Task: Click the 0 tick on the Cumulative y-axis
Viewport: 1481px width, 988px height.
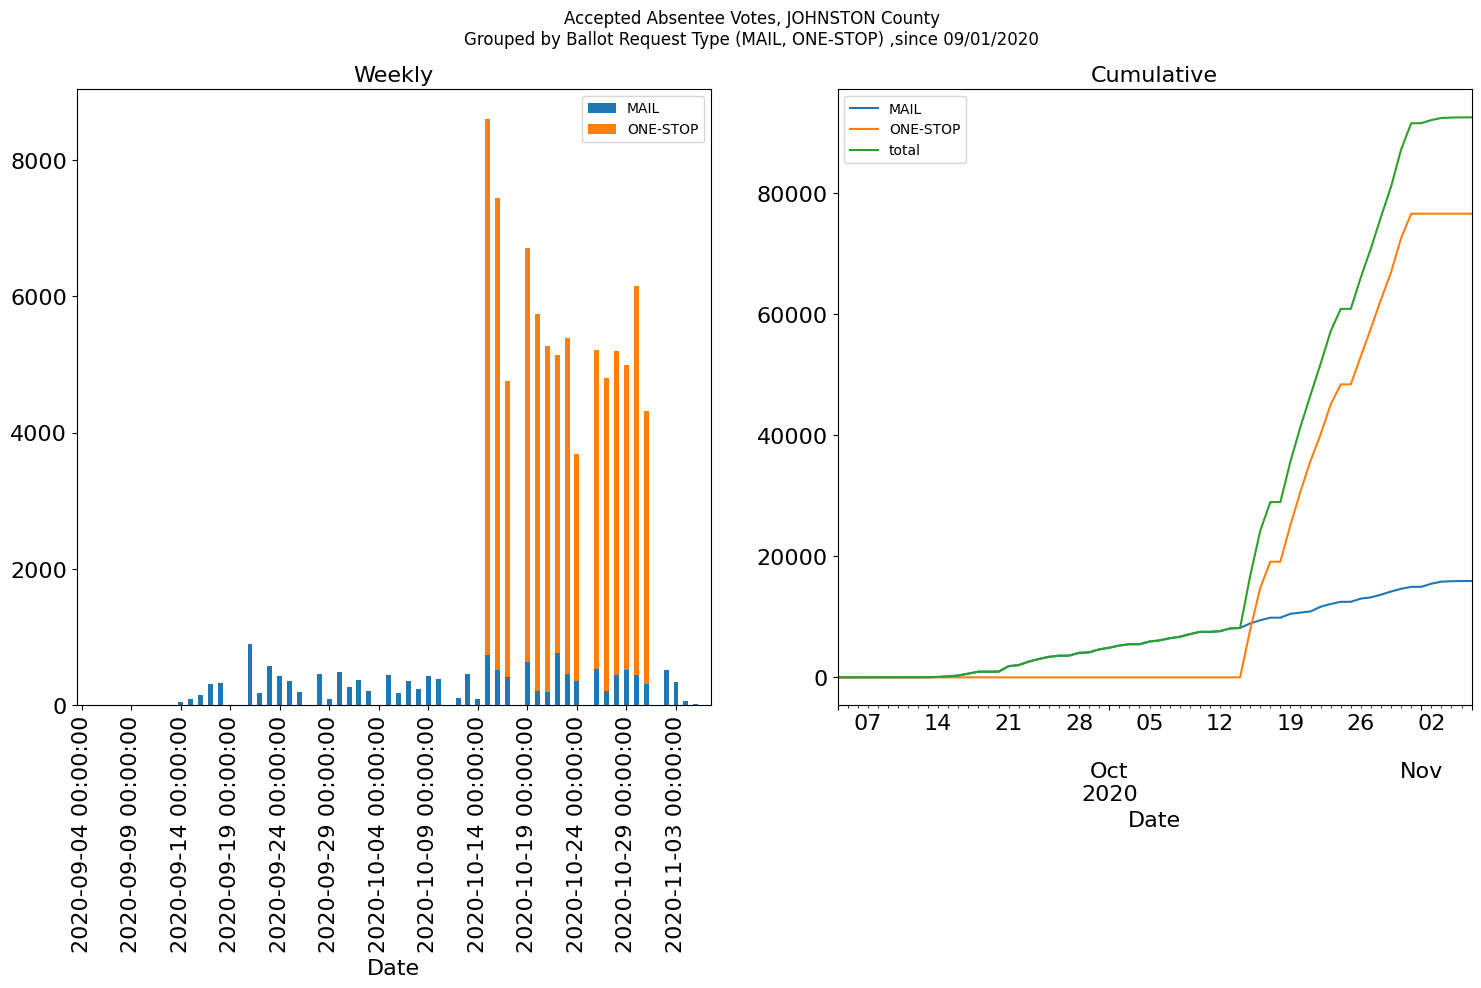Action: pyautogui.click(x=822, y=677)
